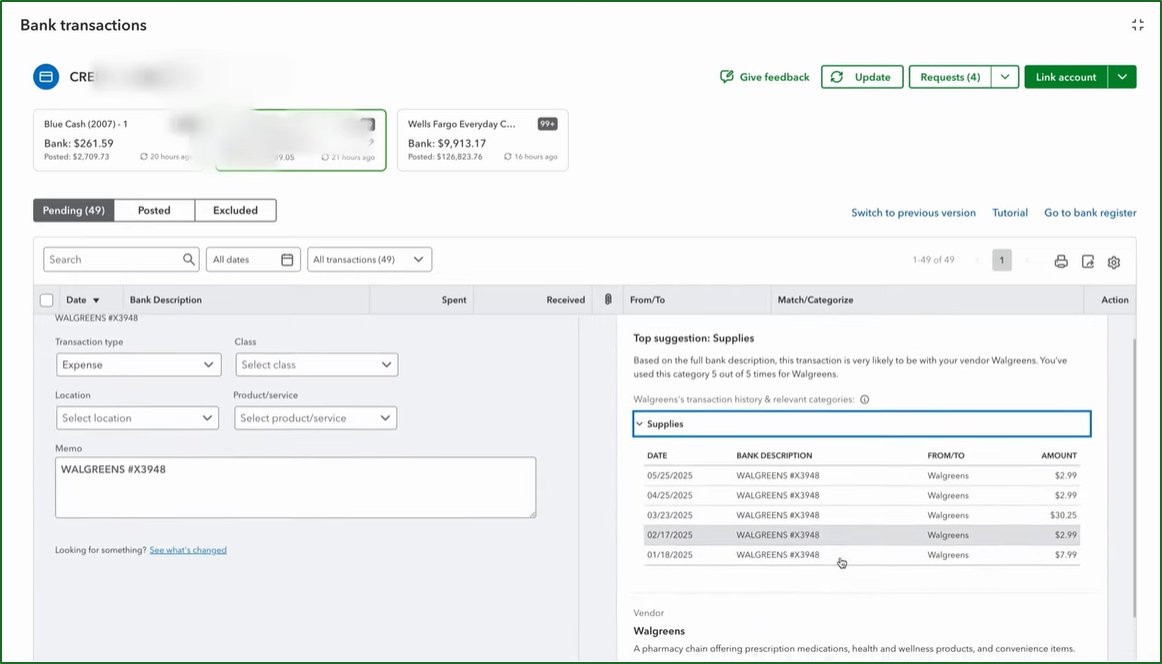Switch to the Excluded tab
This screenshot has width=1162, height=664.
coord(236,210)
